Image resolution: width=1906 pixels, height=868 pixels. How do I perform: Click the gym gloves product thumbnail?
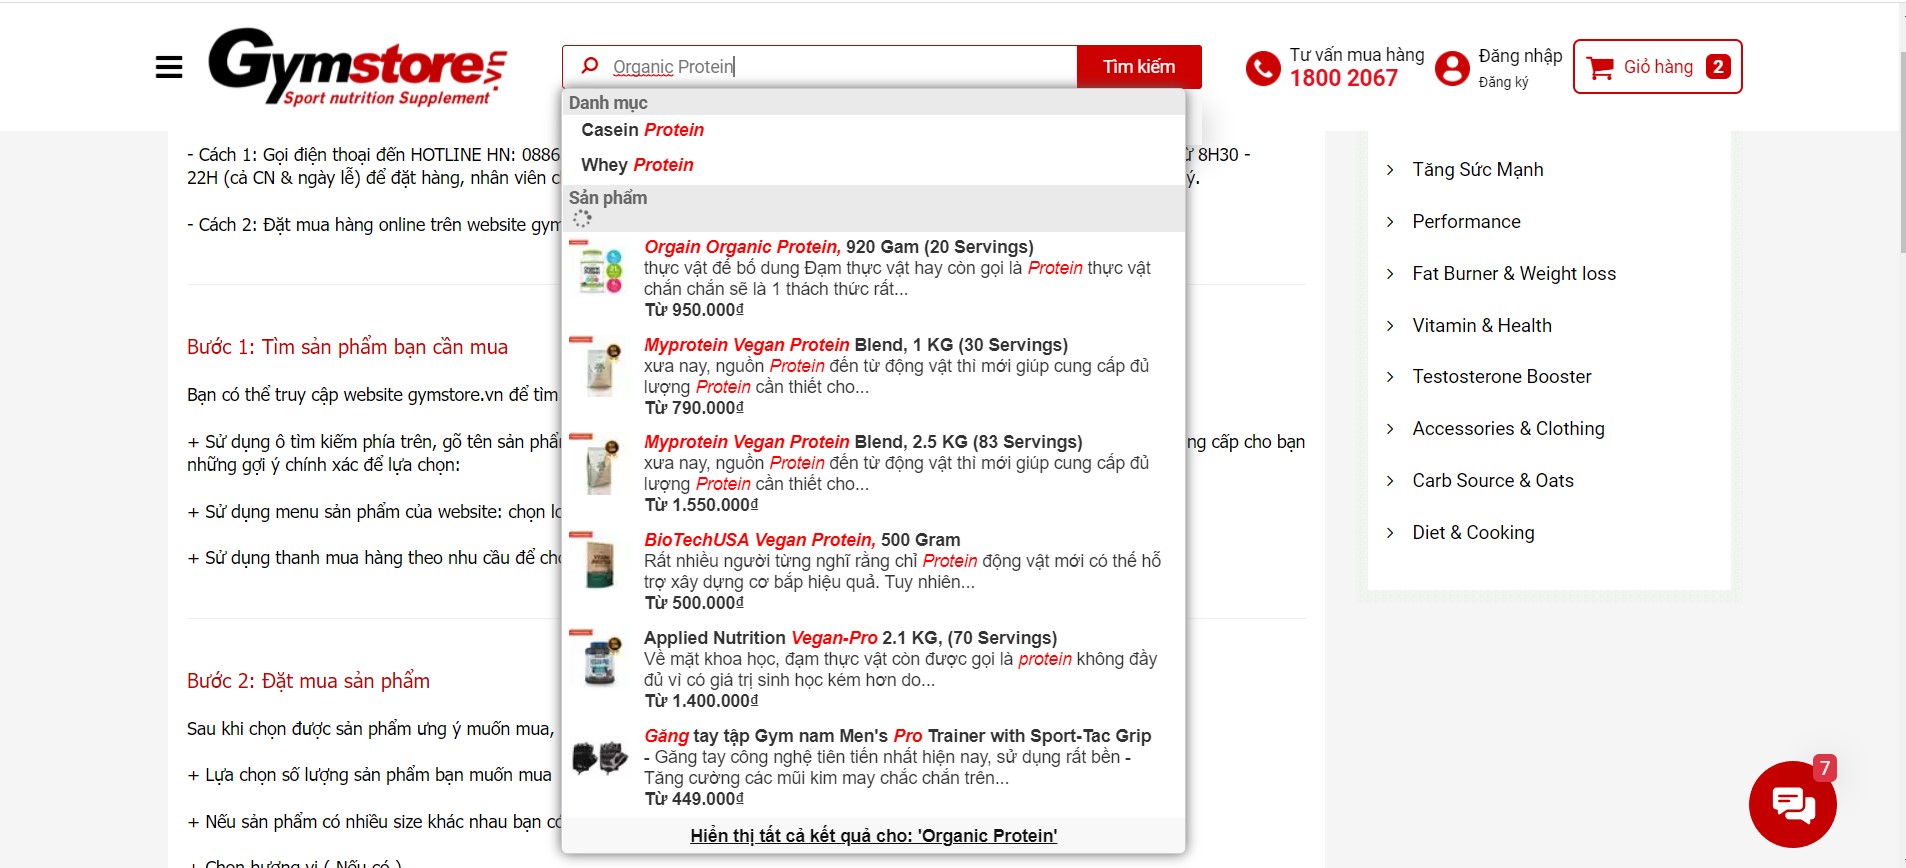tap(600, 758)
